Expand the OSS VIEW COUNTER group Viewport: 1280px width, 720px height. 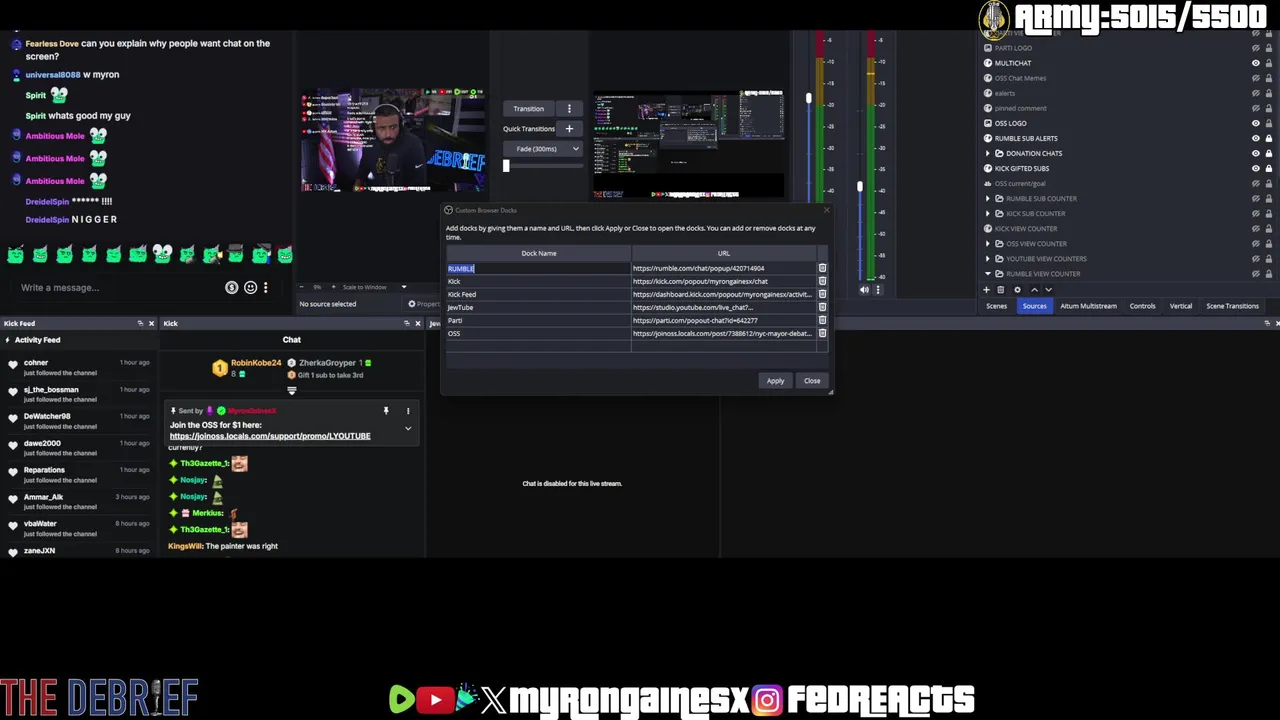tap(987, 243)
